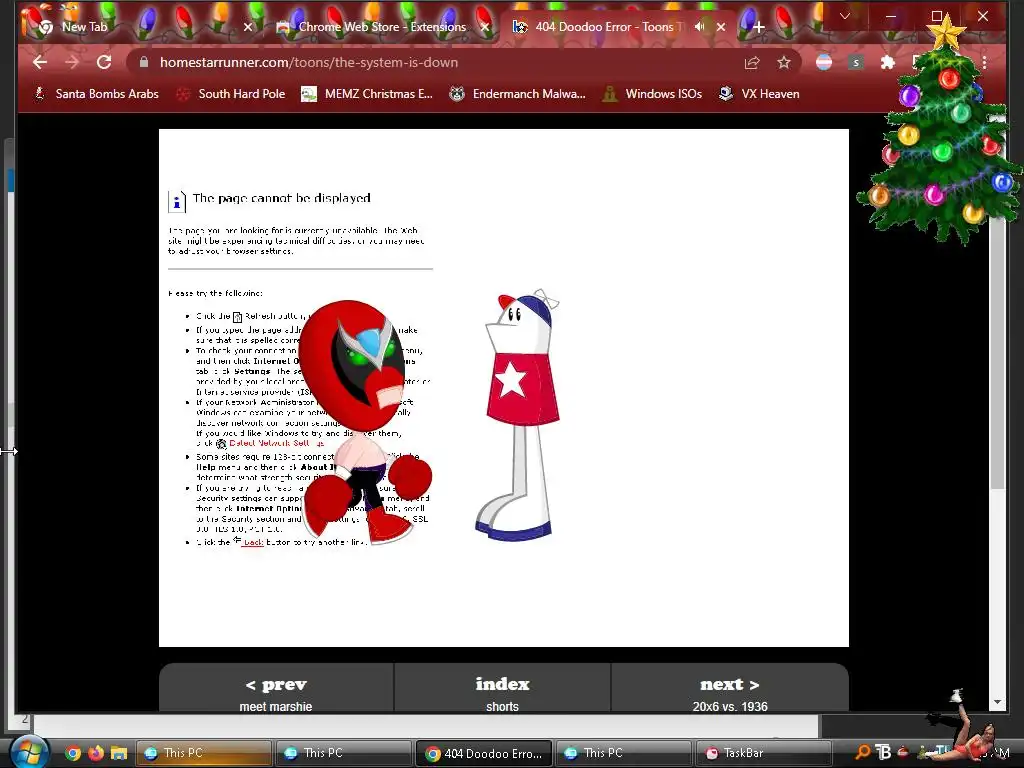Close the 404 Doodoo Error tab
Viewport: 1024px width, 768px height.
tap(721, 27)
